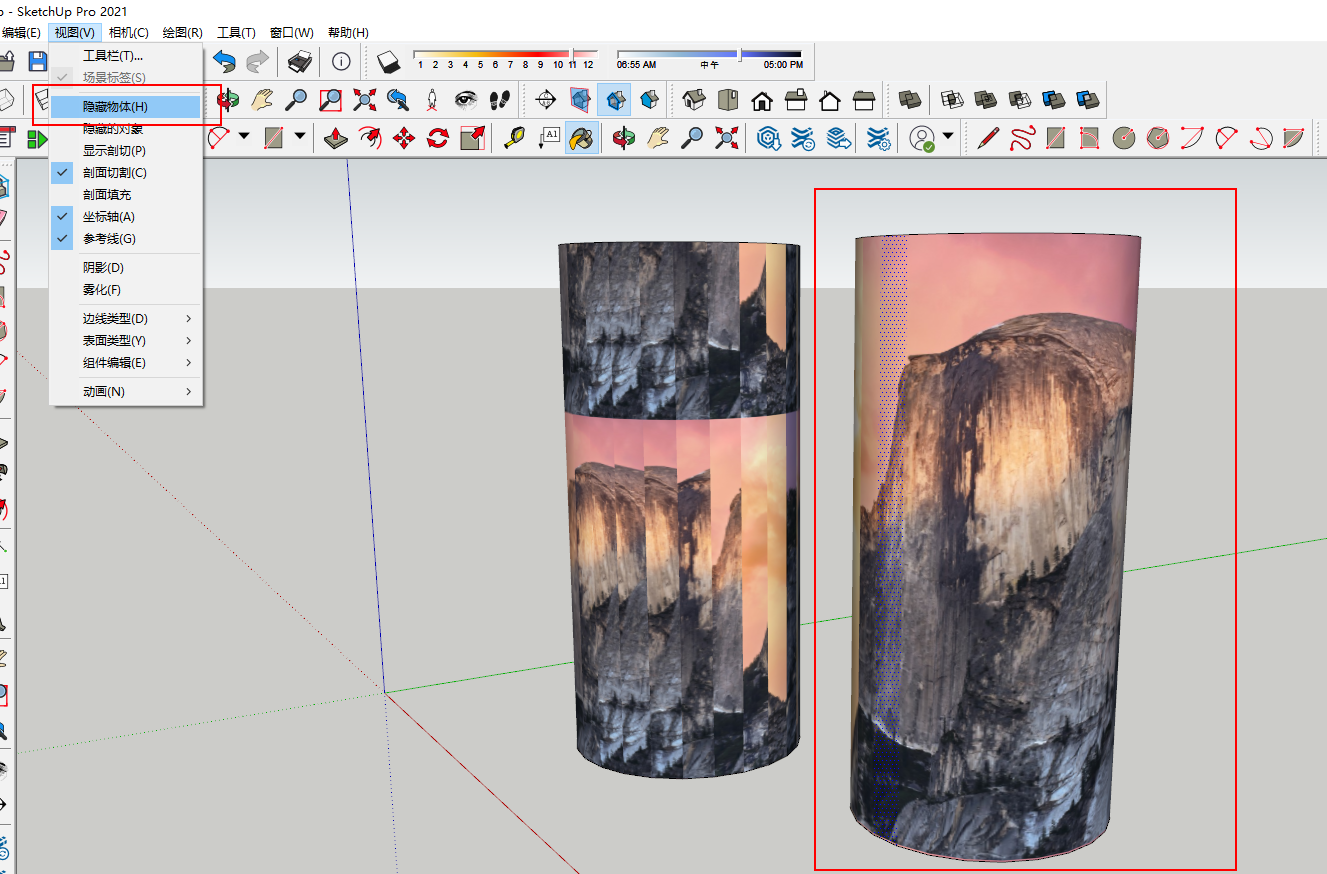Uncheck 参考线(G) guides option
The width and height of the screenshot is (1327, 874).
[126, 239]
